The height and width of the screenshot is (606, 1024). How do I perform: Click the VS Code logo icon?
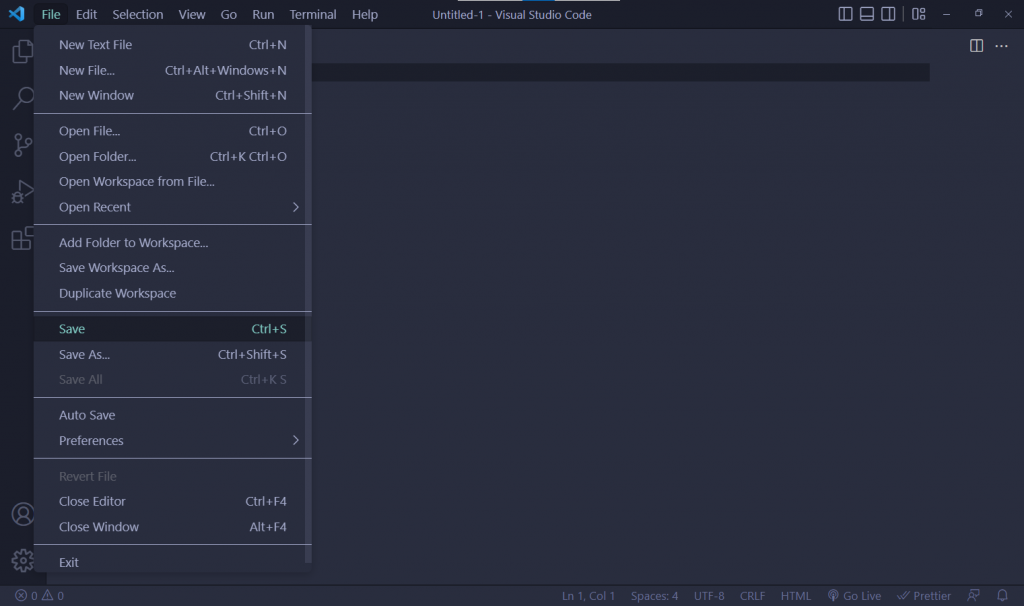(x=16, y=14)
